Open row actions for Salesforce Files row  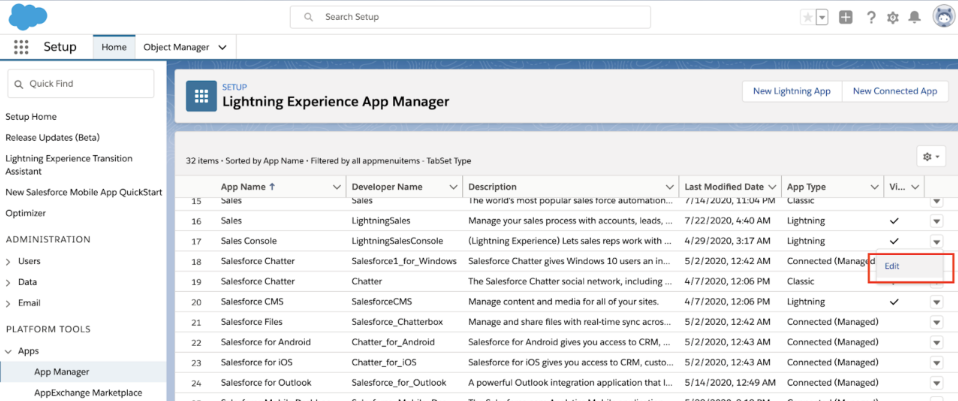937,322
